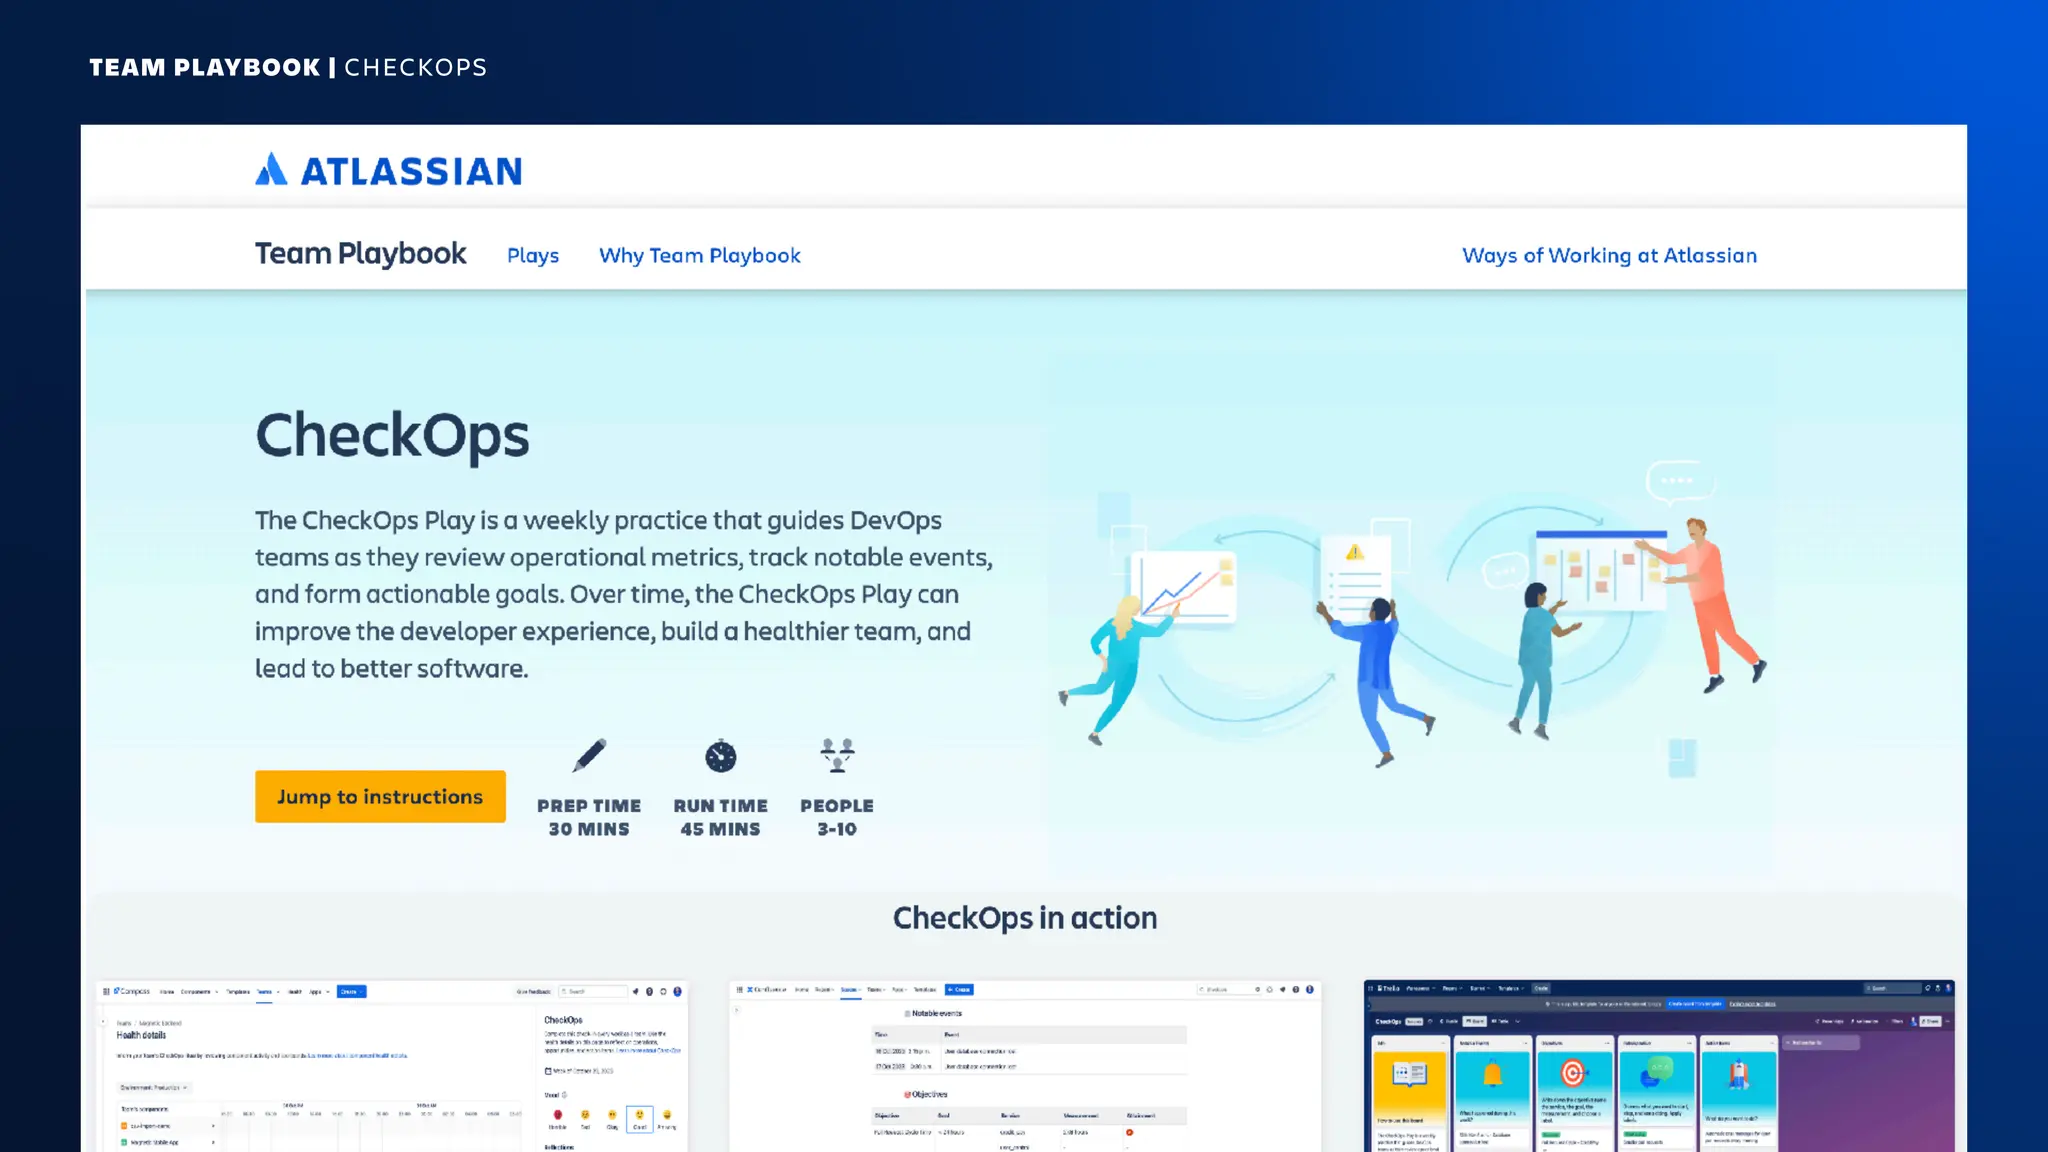
Task: Click the Create button in Confluence screenshot
Action: 959,990
